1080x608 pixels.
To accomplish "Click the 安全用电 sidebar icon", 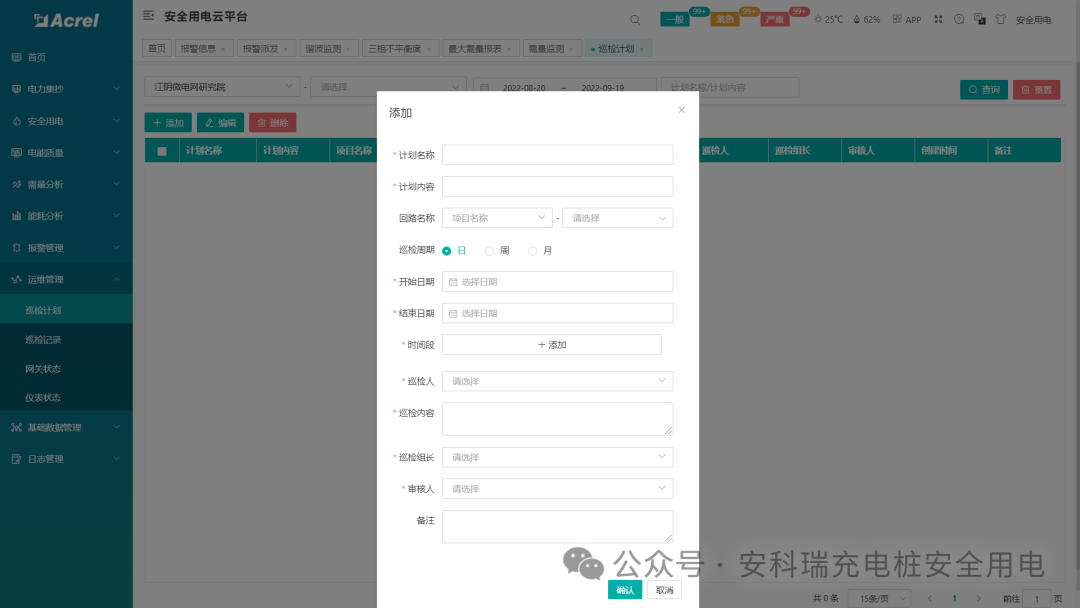I will click(17, 121).
